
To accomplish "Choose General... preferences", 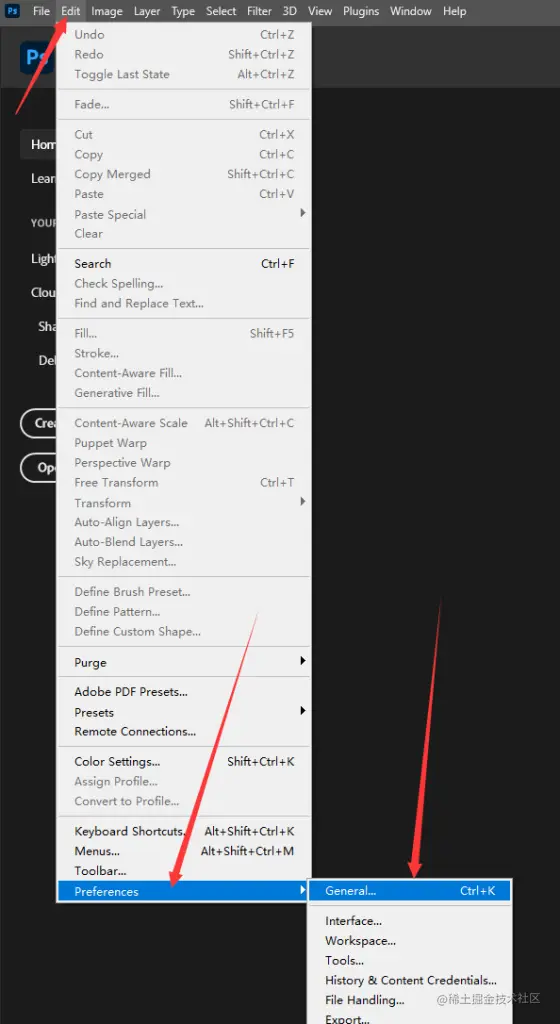I will click(x=409, y=891).
